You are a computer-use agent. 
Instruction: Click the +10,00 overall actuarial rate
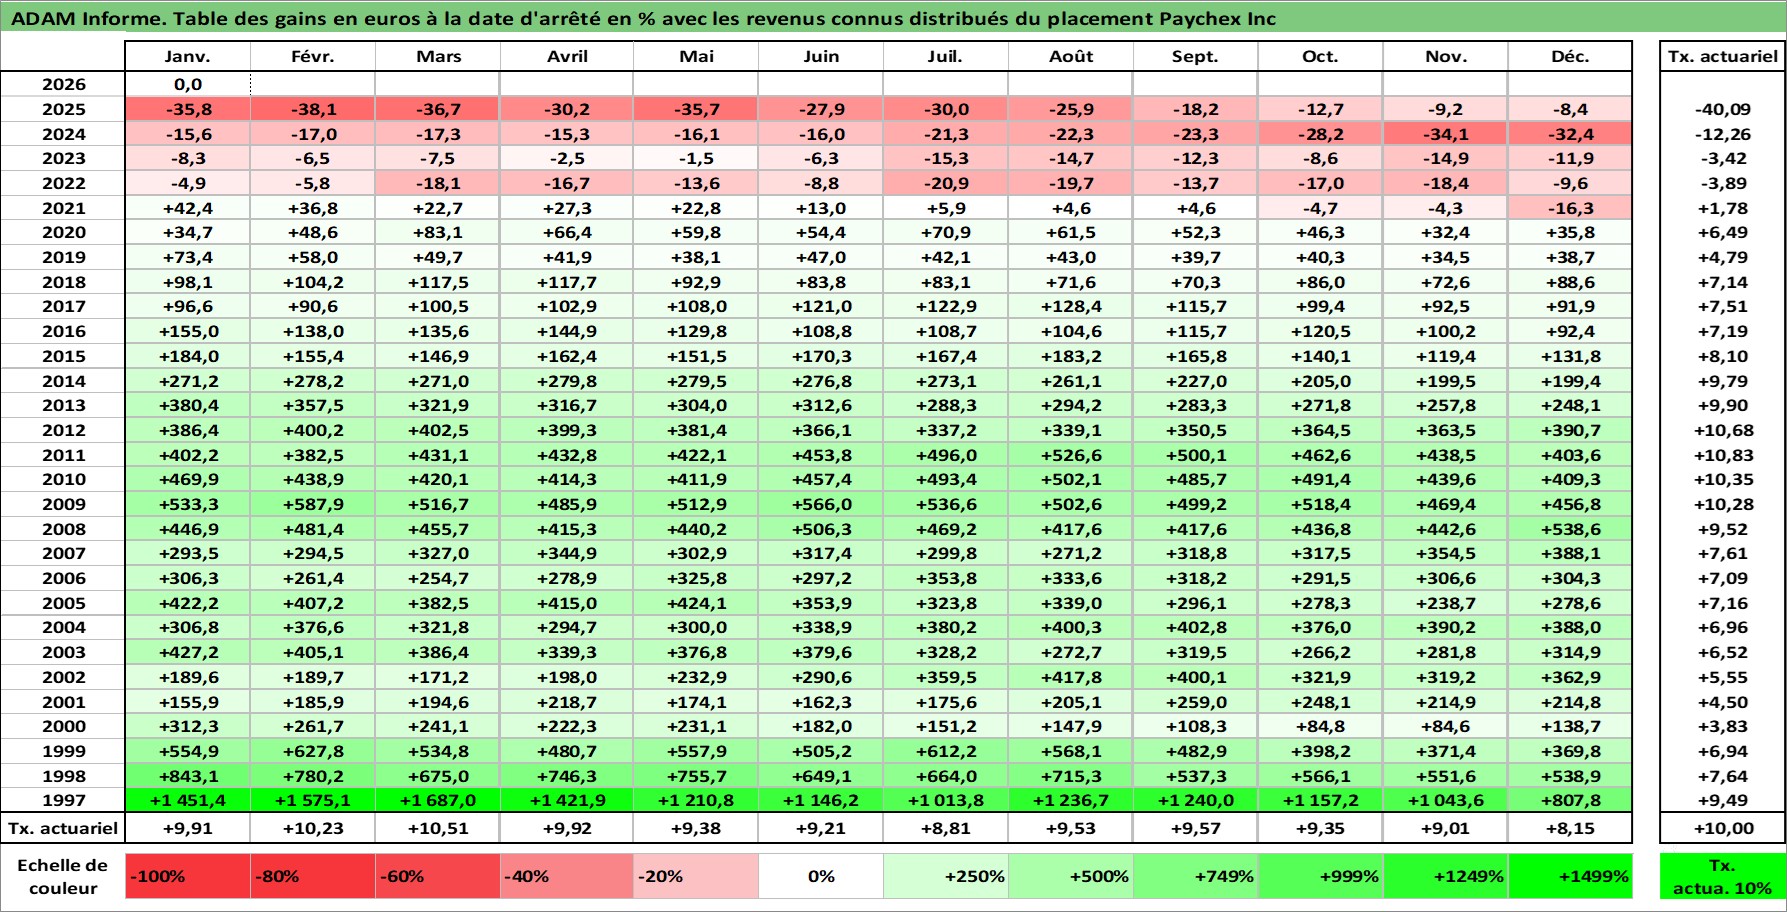point(1723,828)
